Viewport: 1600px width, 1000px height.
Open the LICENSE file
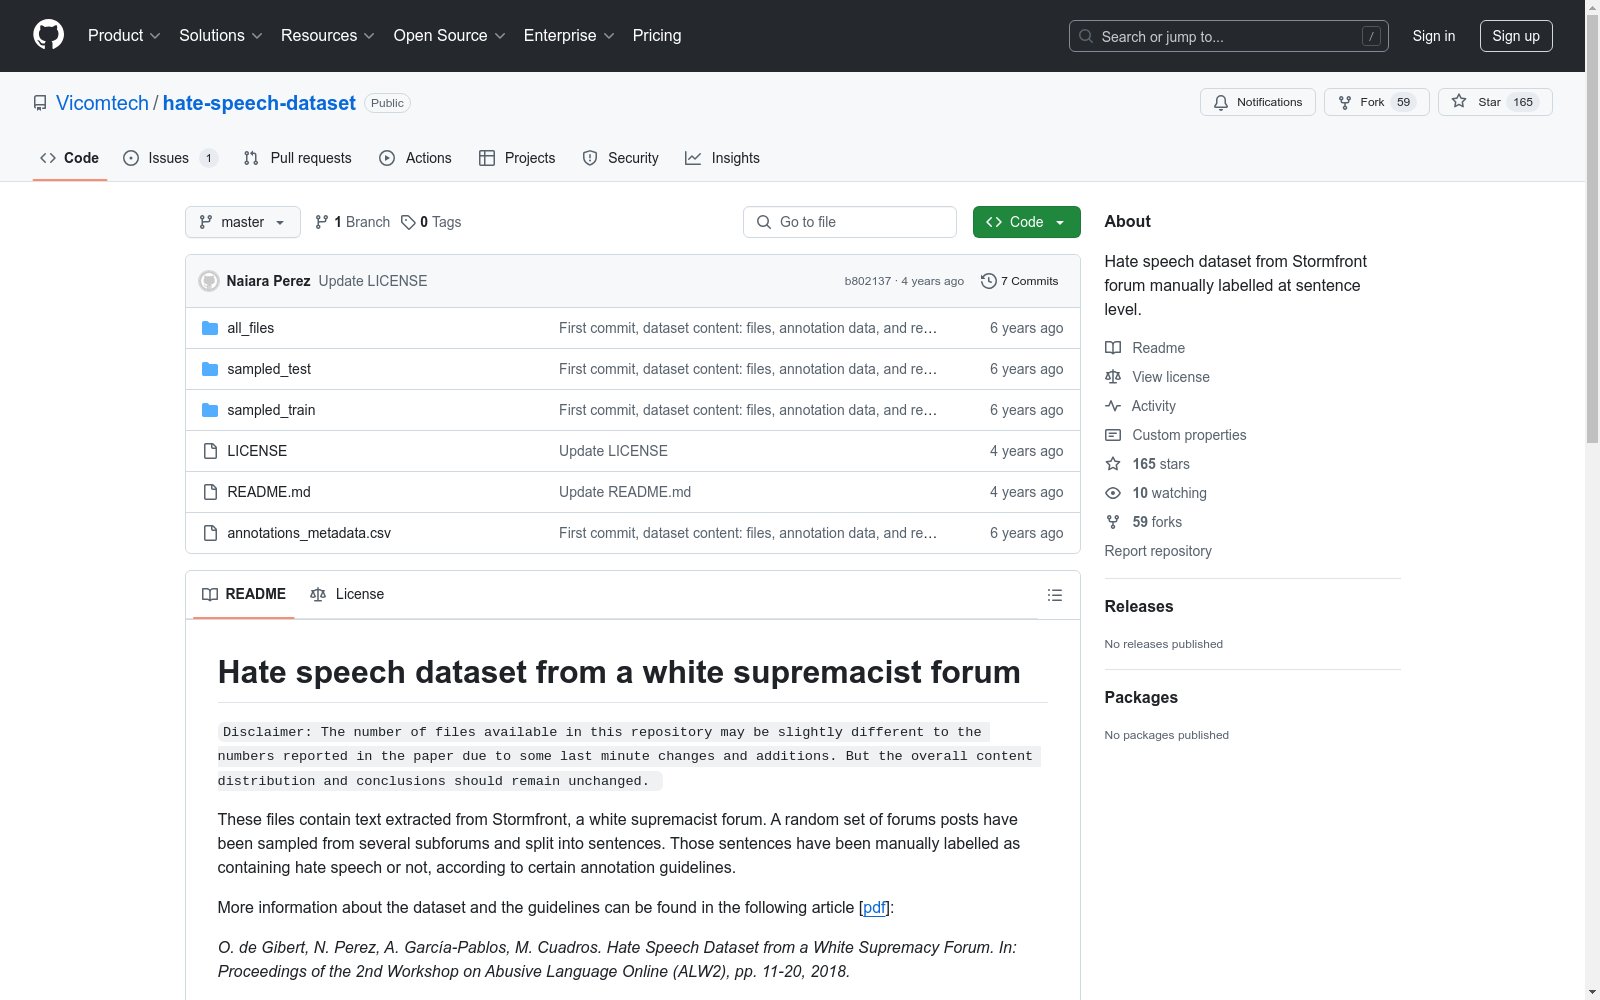tap(257, 451)
